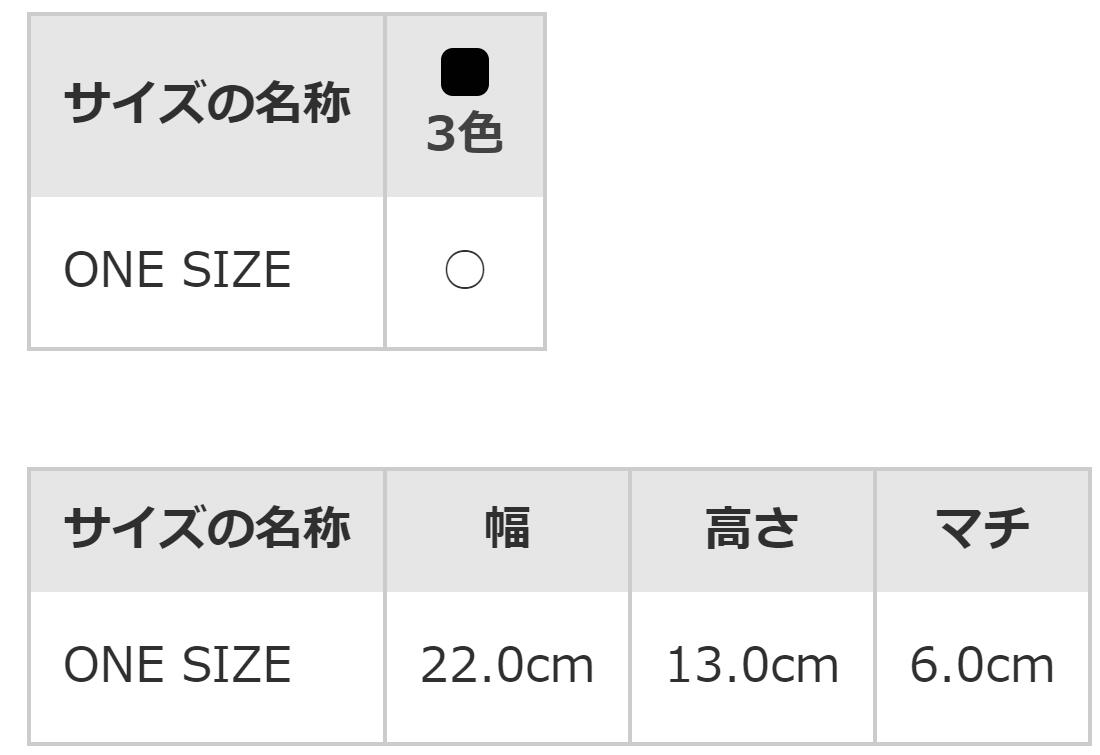Click the 幅 column header

click(507, 528)
